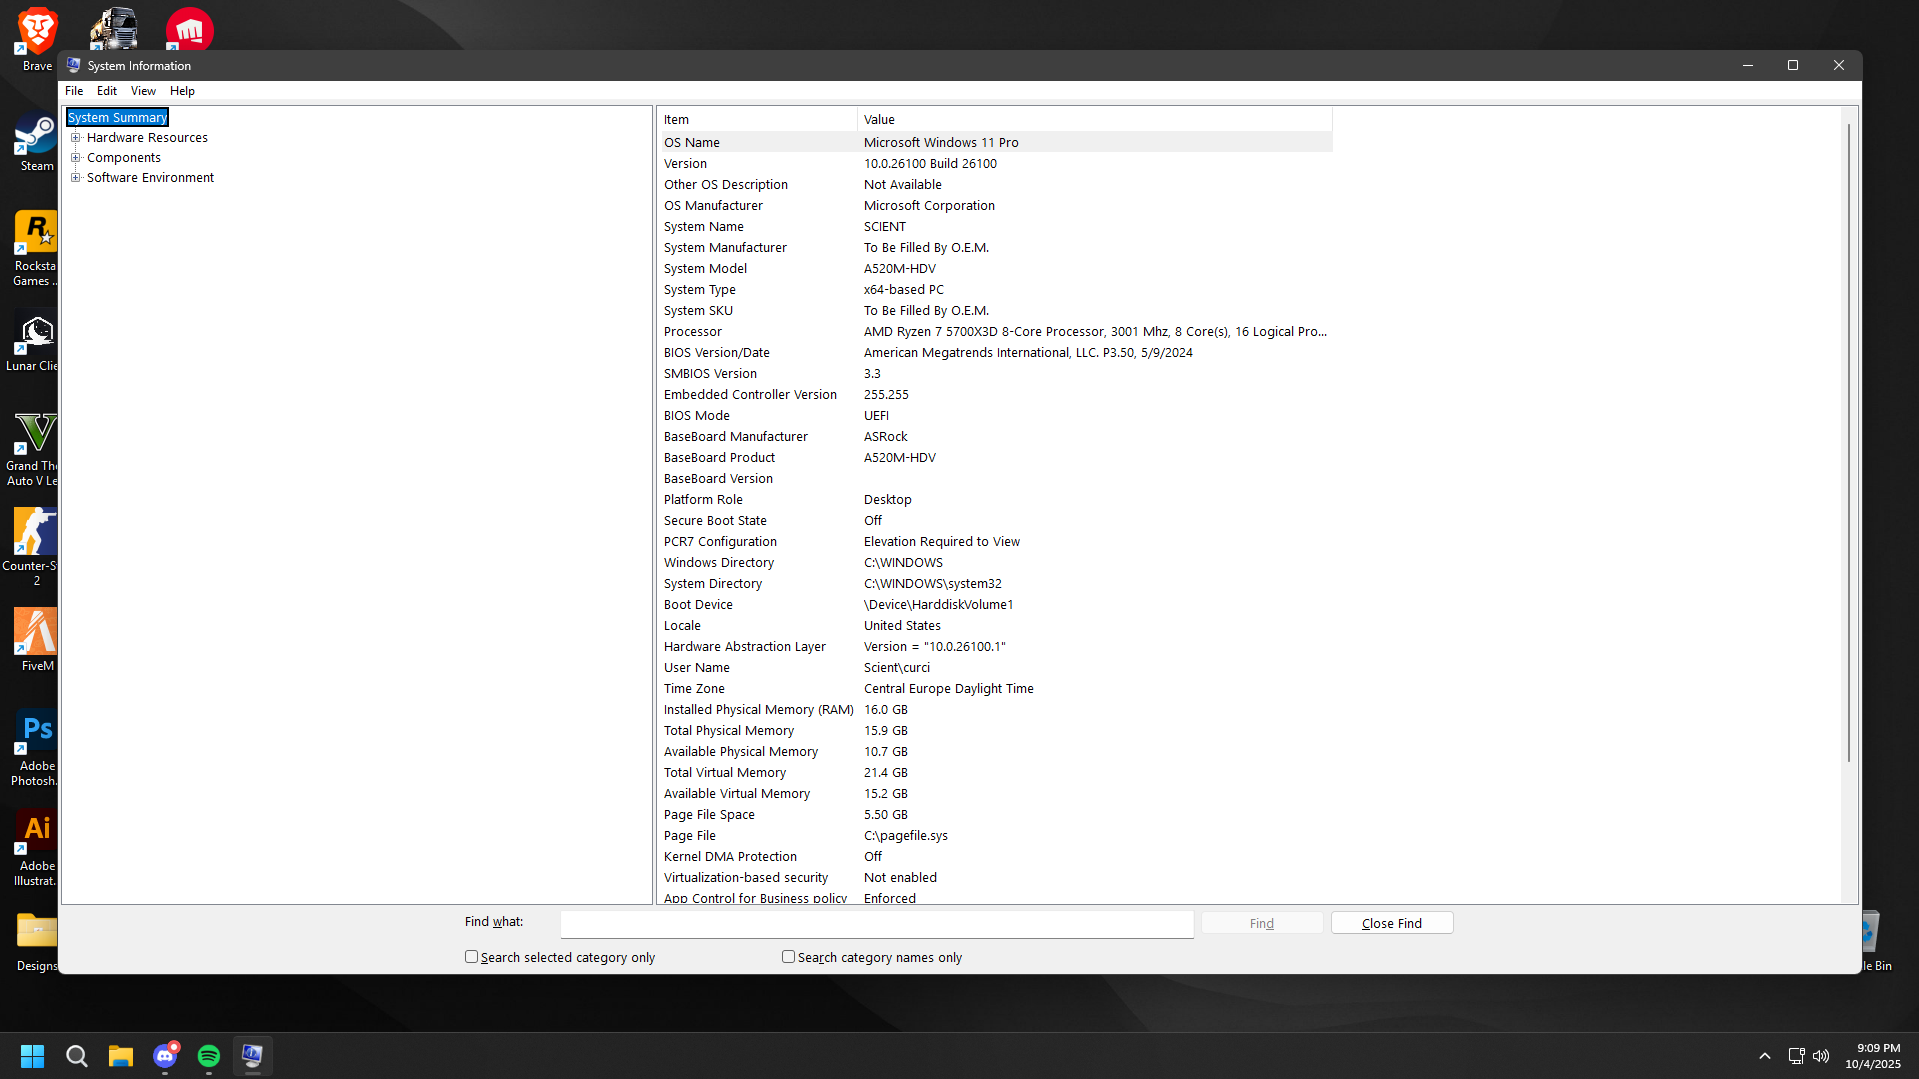Open the Windows Start menu

[32, 1056]
